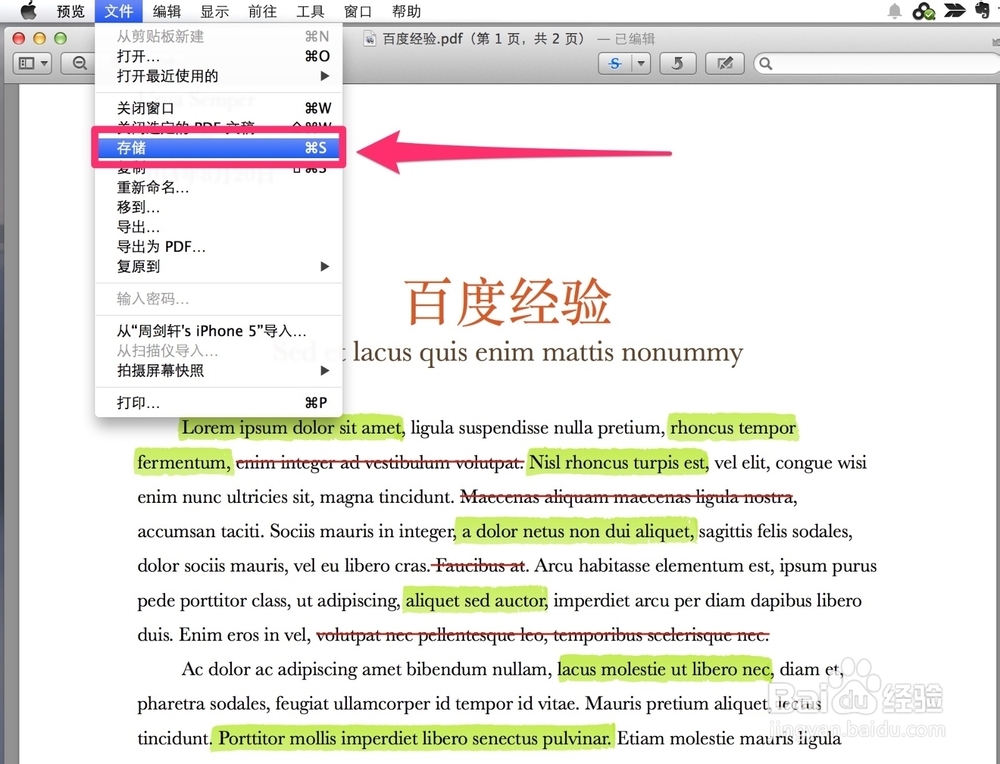The height and width of the screenshot is (764, 1000).
Task: Click highlighted text 'rhoncus tempor'
Action: [733, 428]
